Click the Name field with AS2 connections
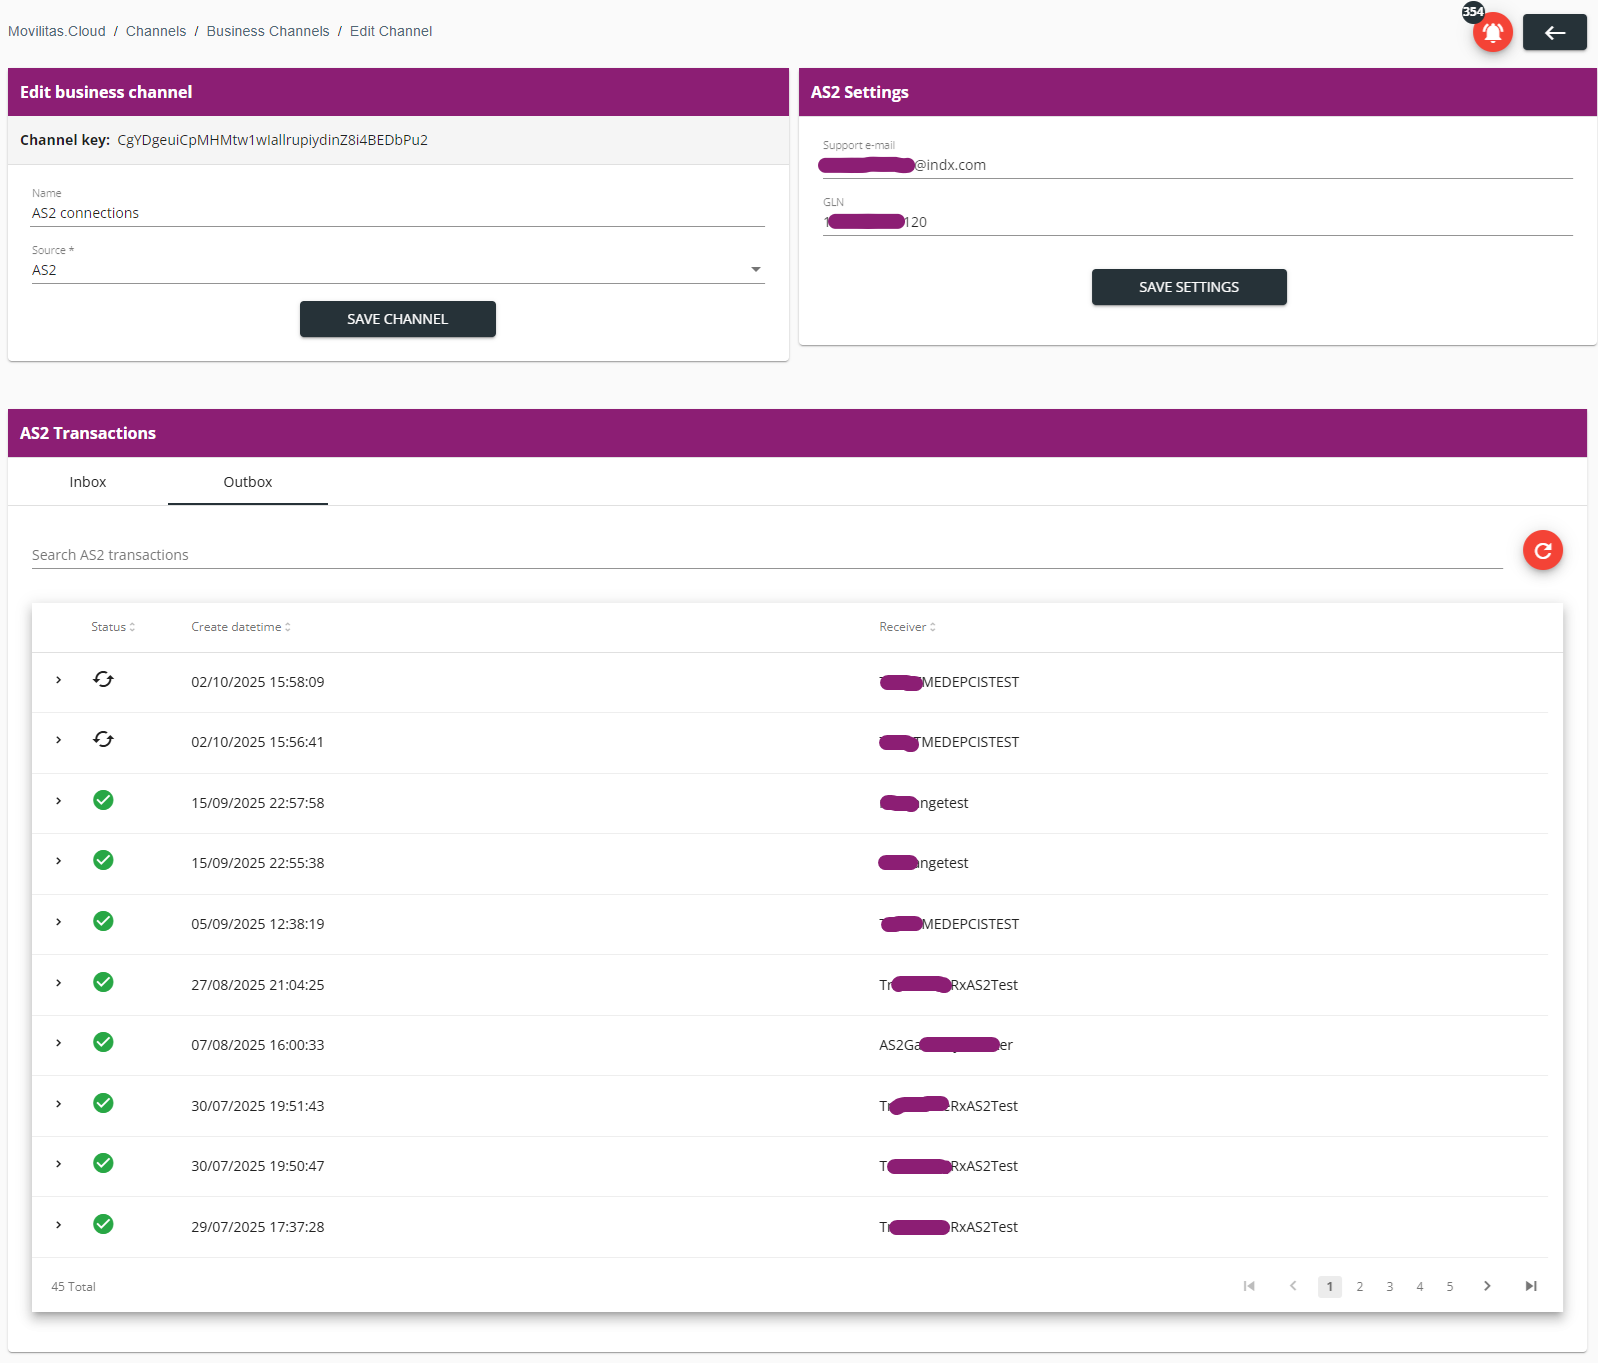Viewport: 1598px width, 1363px height. (x=398, y=213)
